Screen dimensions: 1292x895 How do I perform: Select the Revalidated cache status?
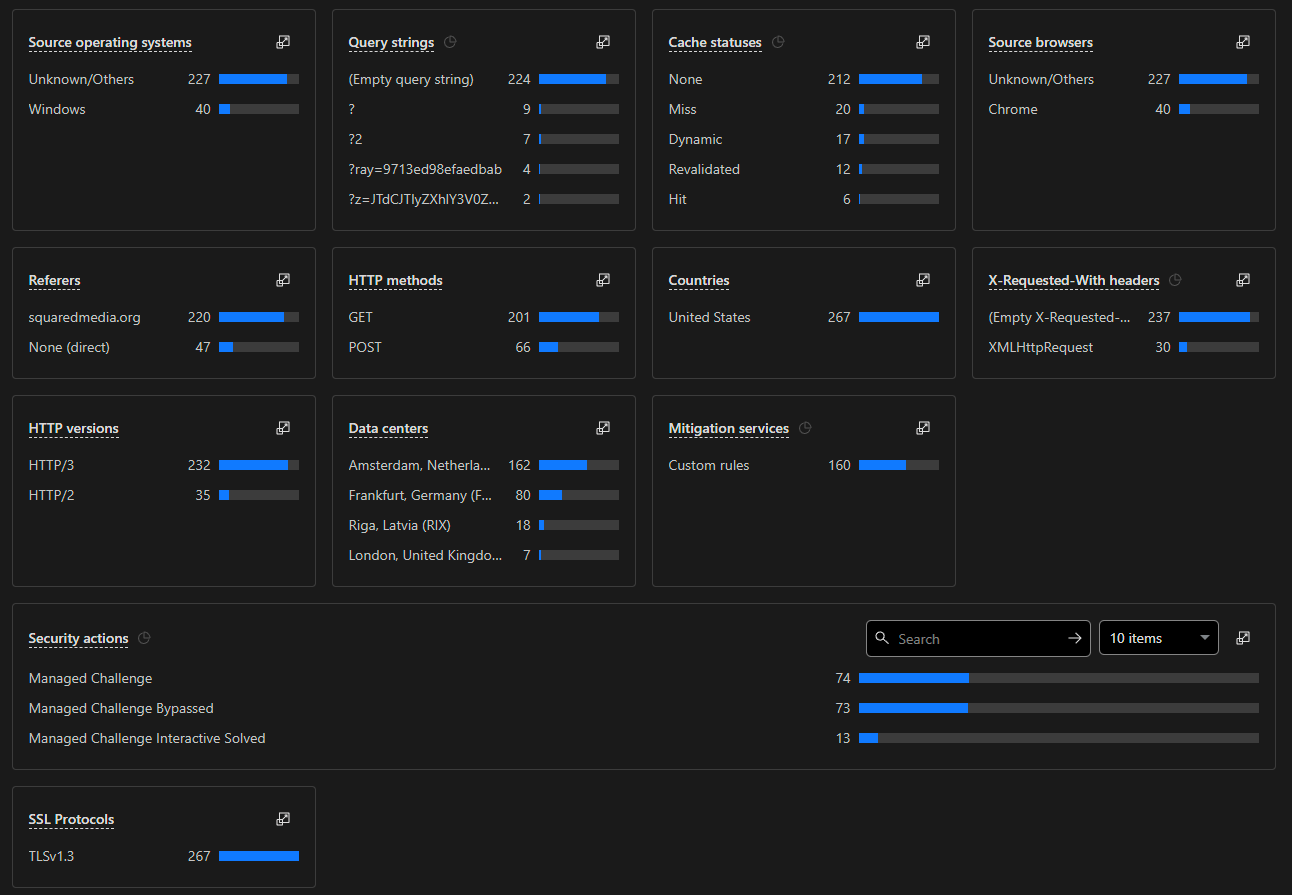coord(804,169)
